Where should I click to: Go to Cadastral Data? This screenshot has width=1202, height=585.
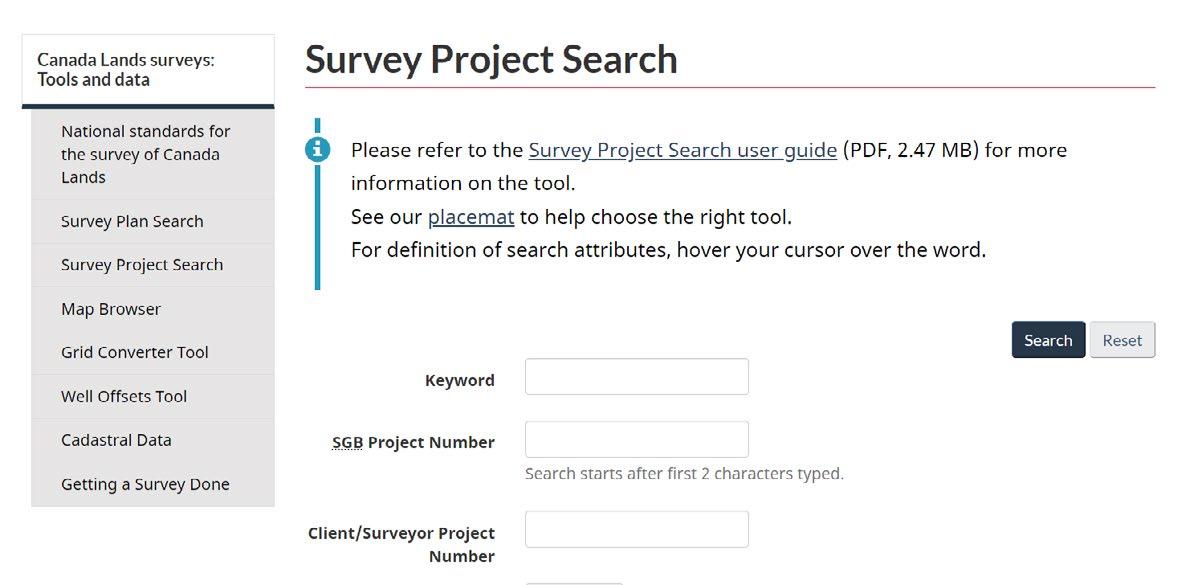[116, 440]
